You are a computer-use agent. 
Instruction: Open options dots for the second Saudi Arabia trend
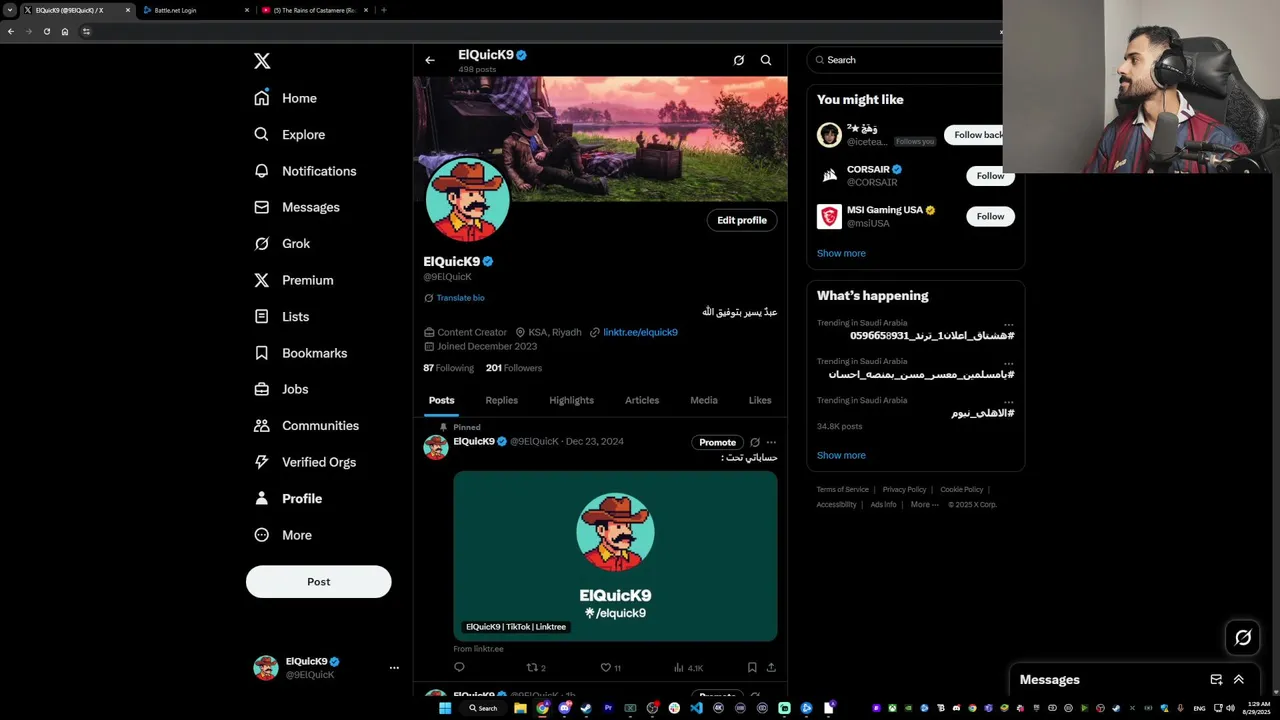[1009, 363]
